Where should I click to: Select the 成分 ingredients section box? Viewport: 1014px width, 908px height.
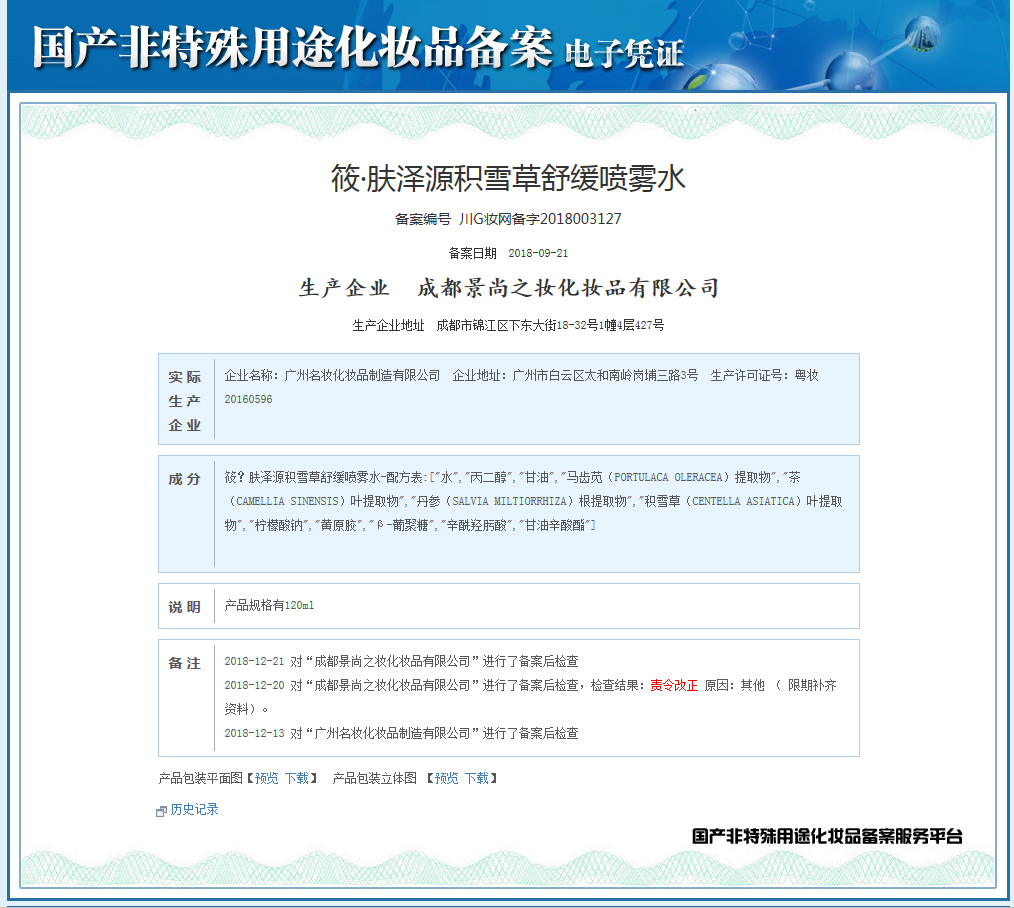click(508, 512)
